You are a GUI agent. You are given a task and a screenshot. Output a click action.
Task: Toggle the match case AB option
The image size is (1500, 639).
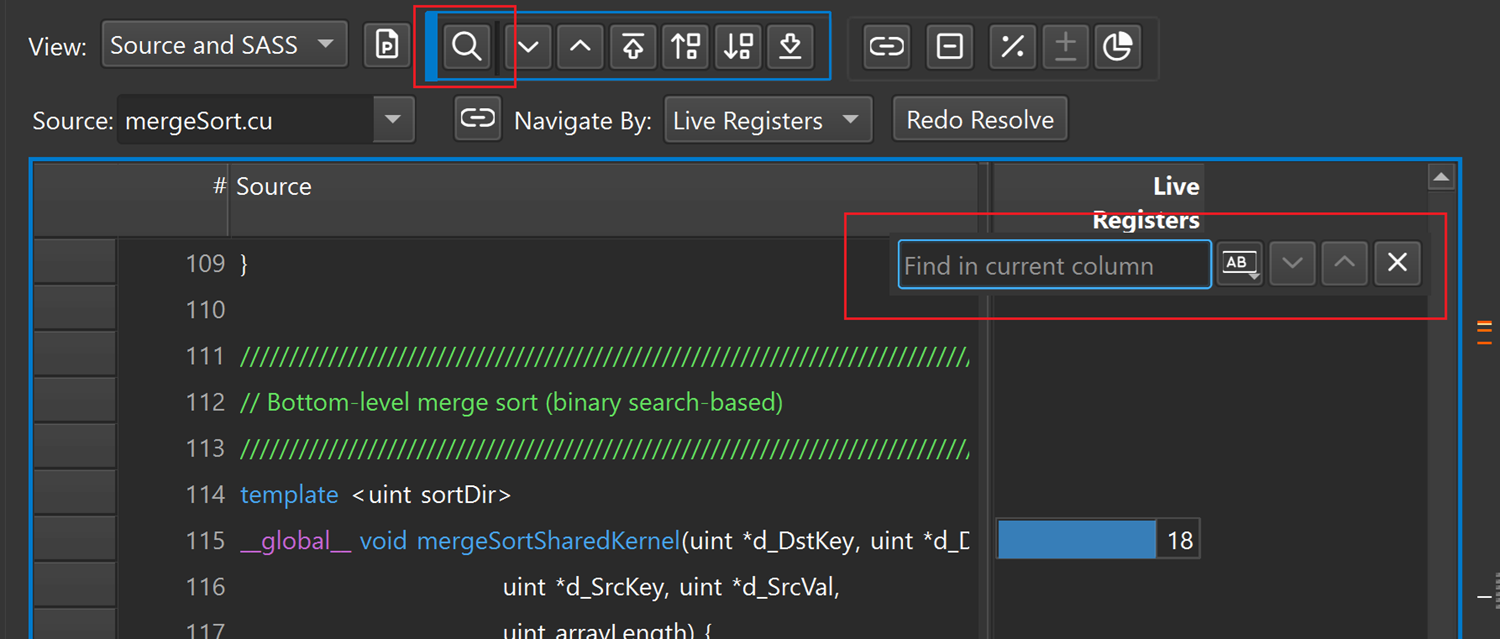(x=1239, y=263)
